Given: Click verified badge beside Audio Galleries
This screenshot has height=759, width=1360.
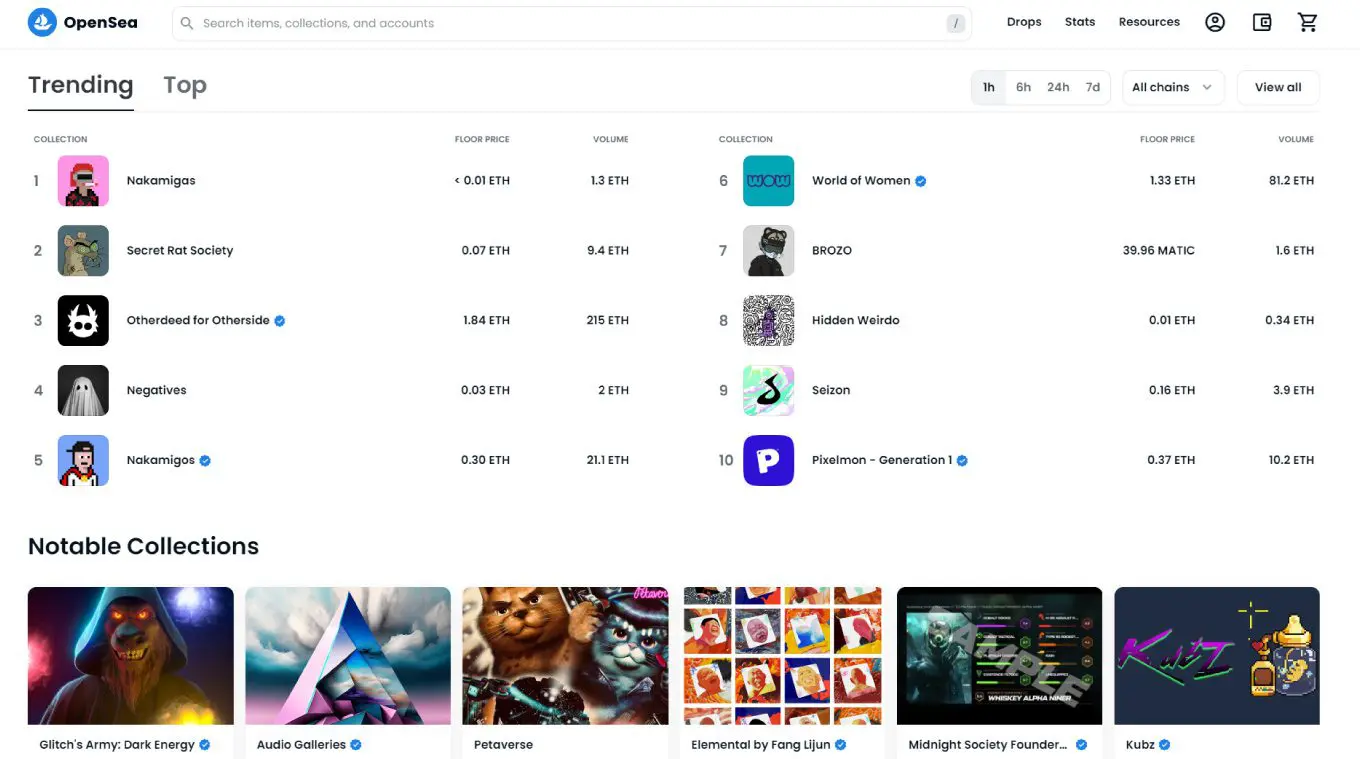Looking at the screenshot, I should click(356, 745).
